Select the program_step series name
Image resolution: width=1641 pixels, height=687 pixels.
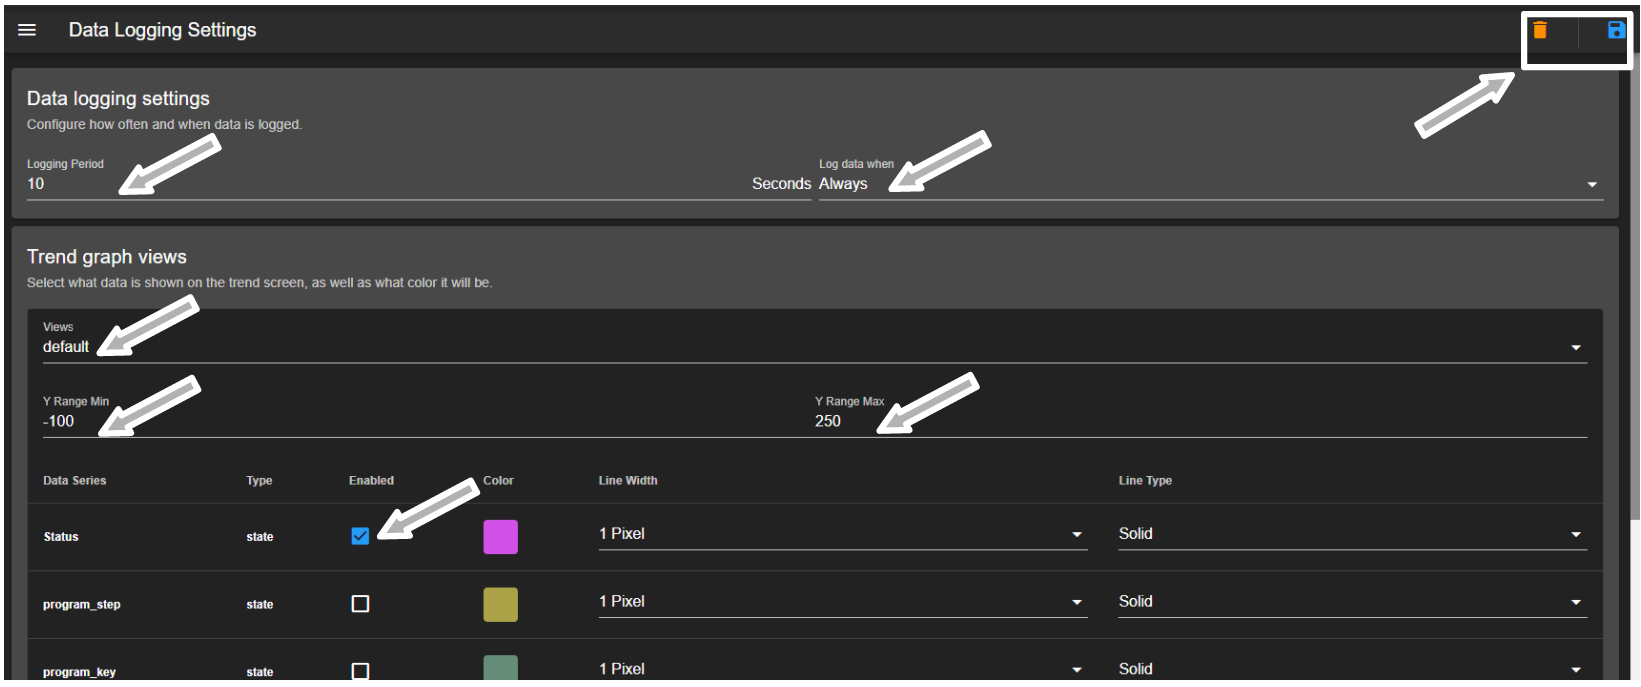click(82, 605)
